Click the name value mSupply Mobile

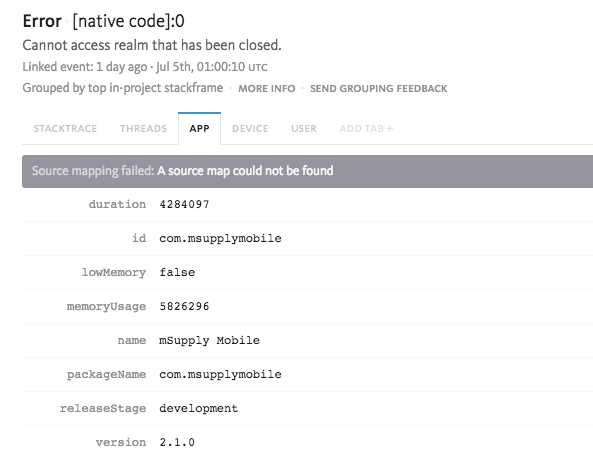point(209,340)
